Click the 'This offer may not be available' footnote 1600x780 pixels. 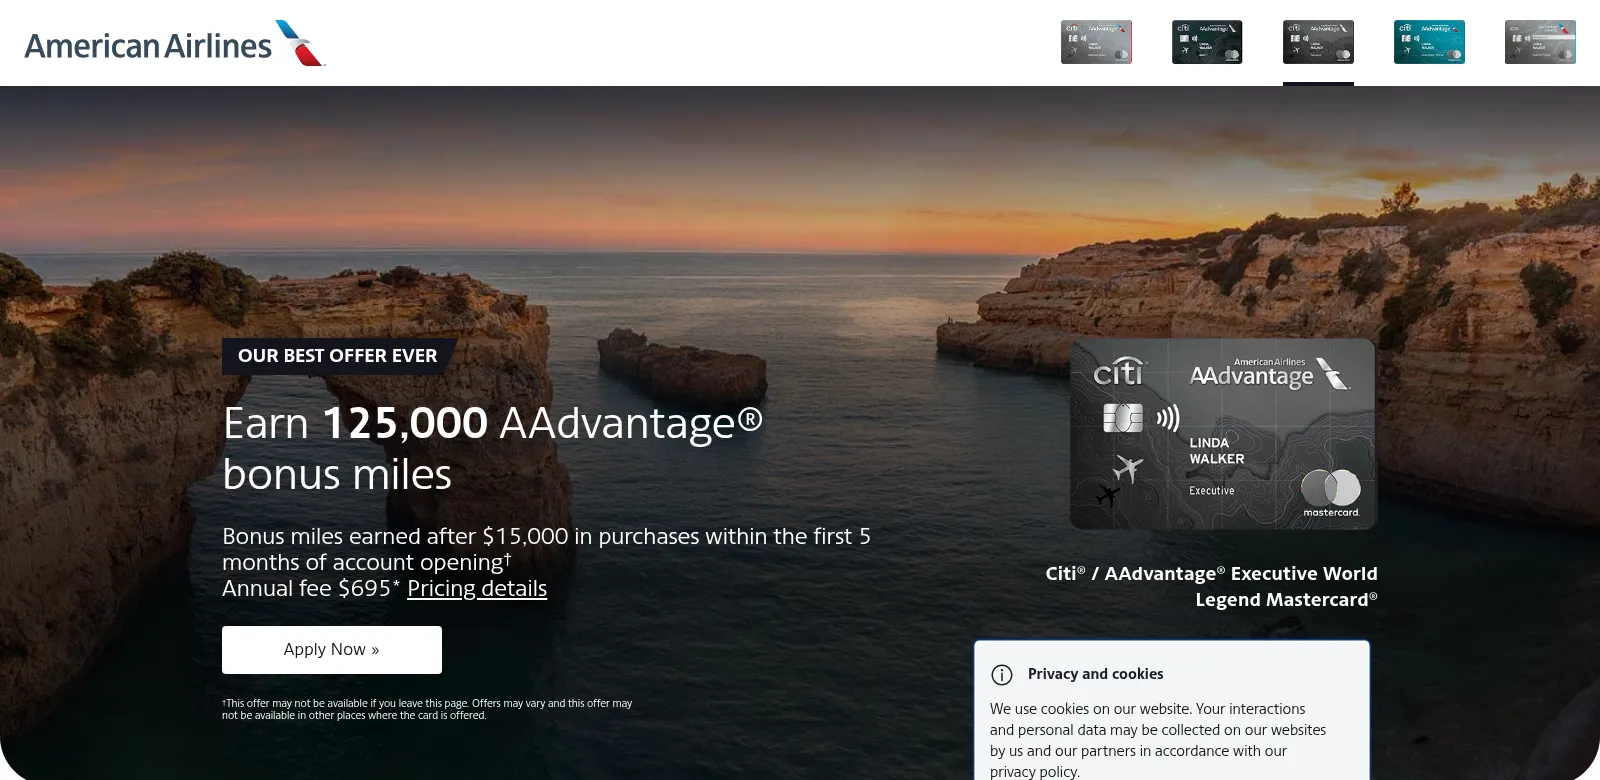pyautogui.click(x=427, y=709)
